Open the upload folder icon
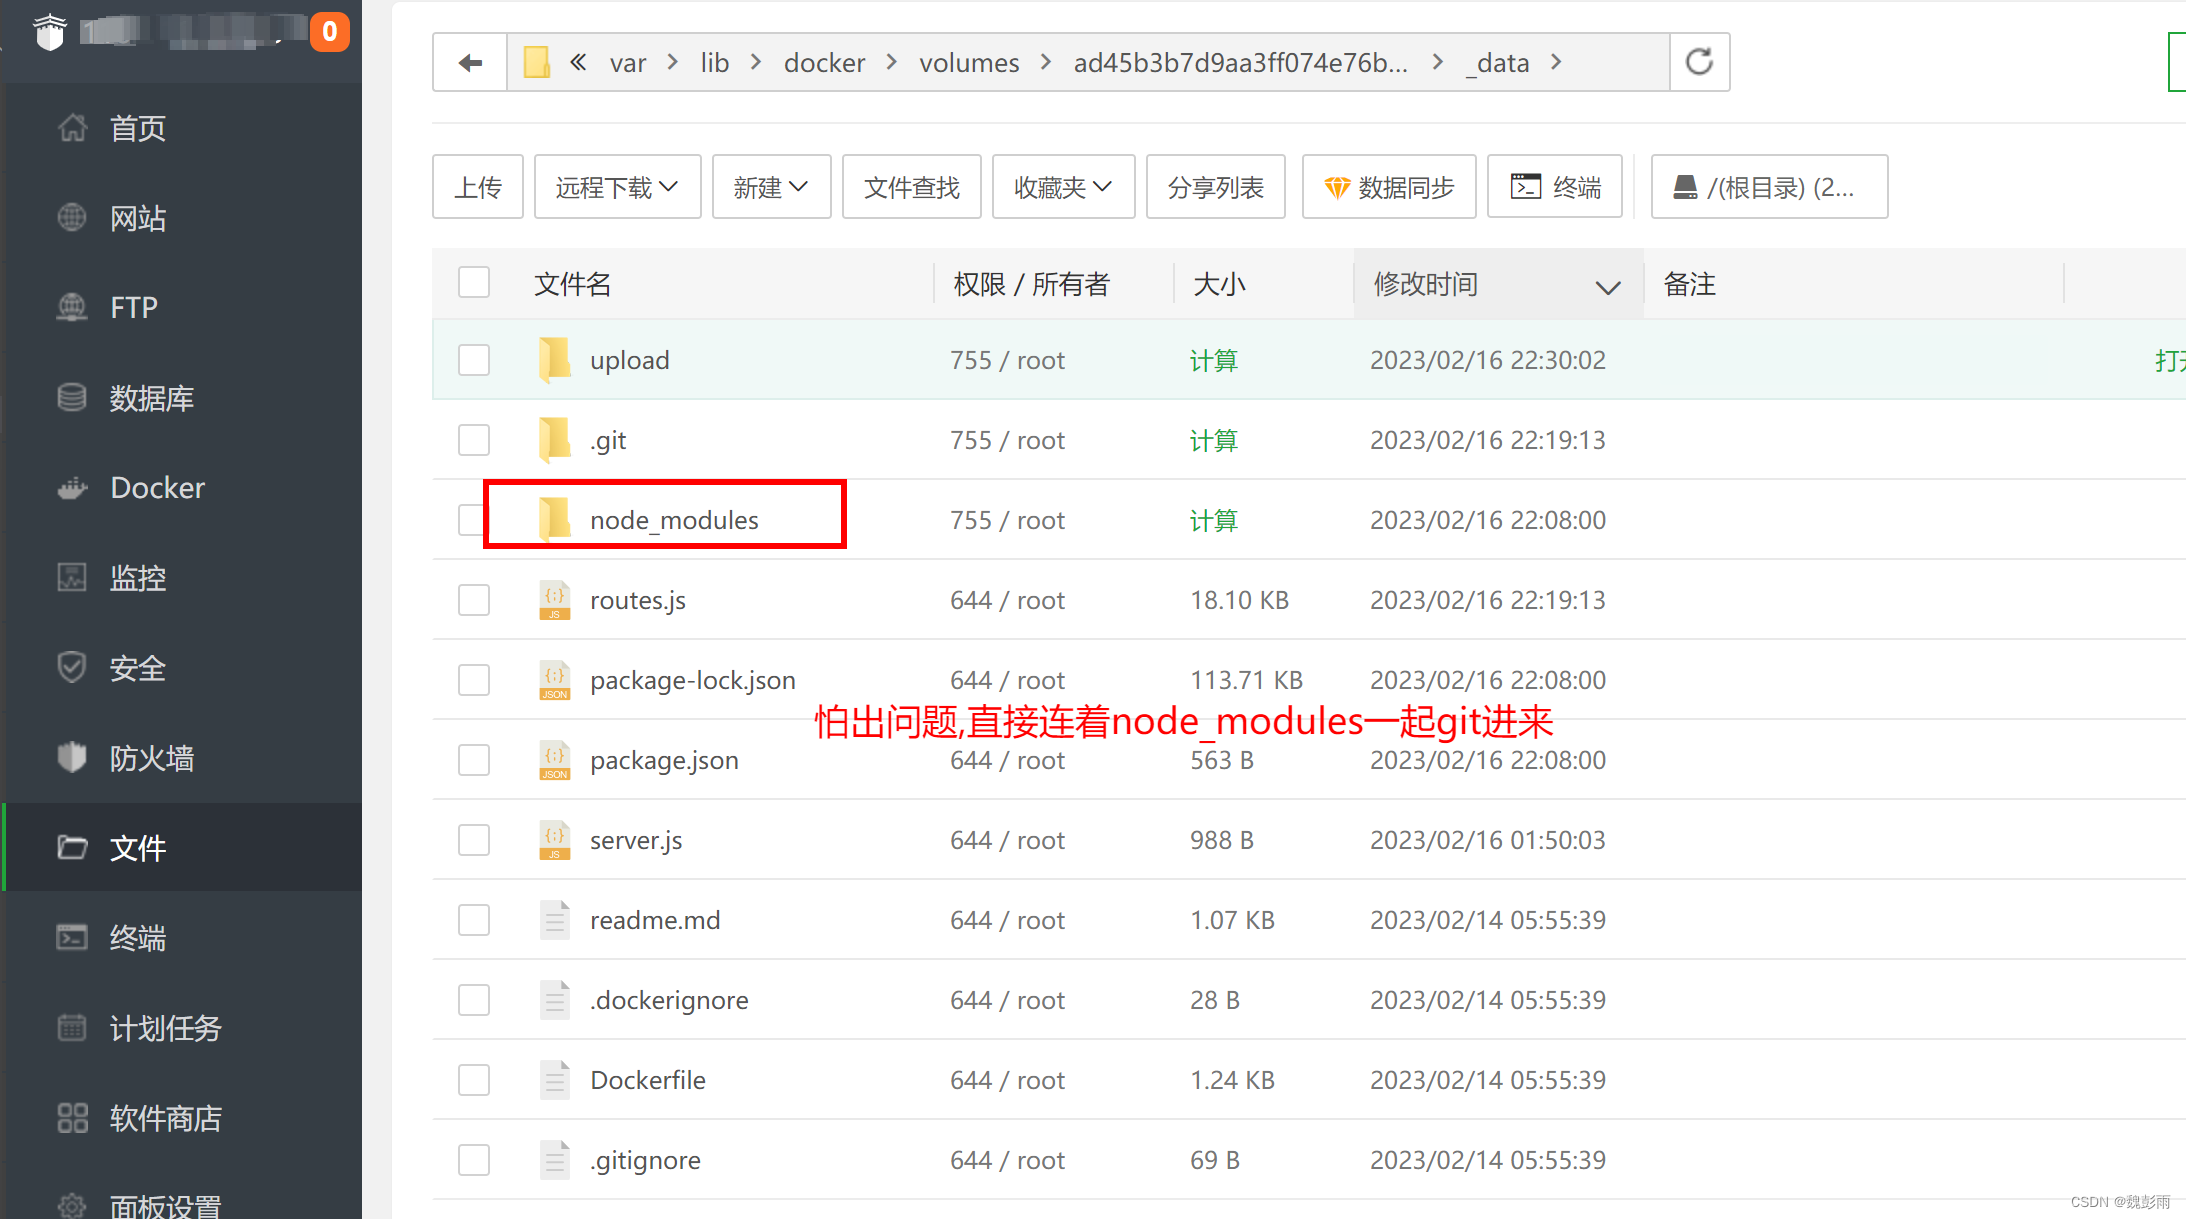The width and height of the screenshot is (2186, 1219). tap(554, 360)
